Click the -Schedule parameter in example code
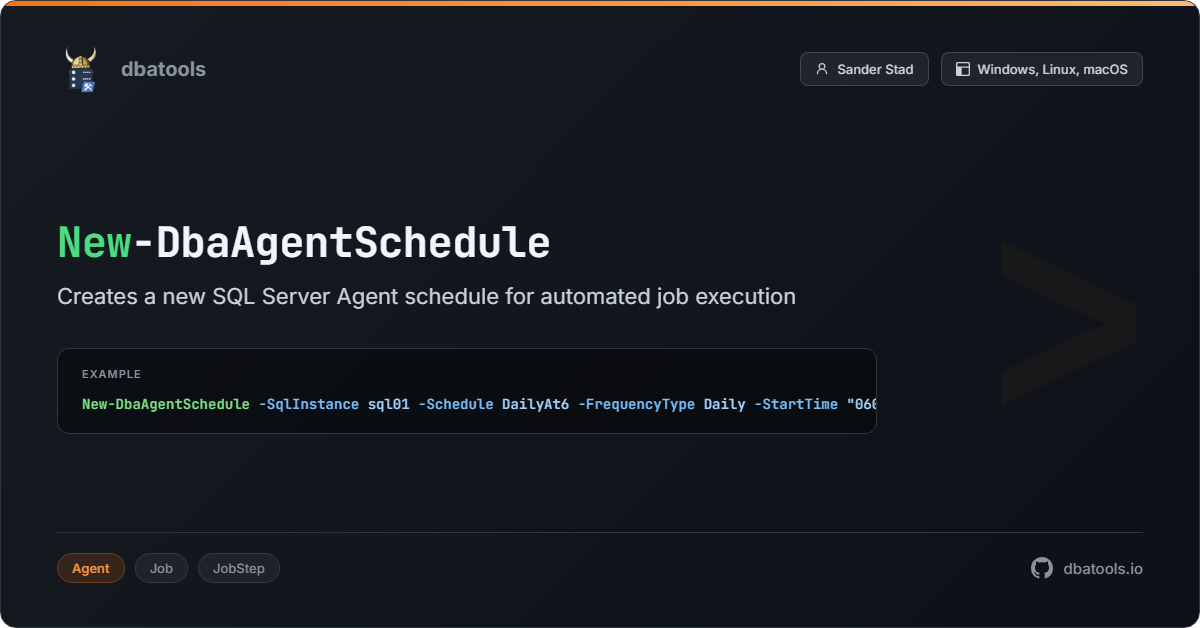The image size is (1200, 628). tap(456, 404)
